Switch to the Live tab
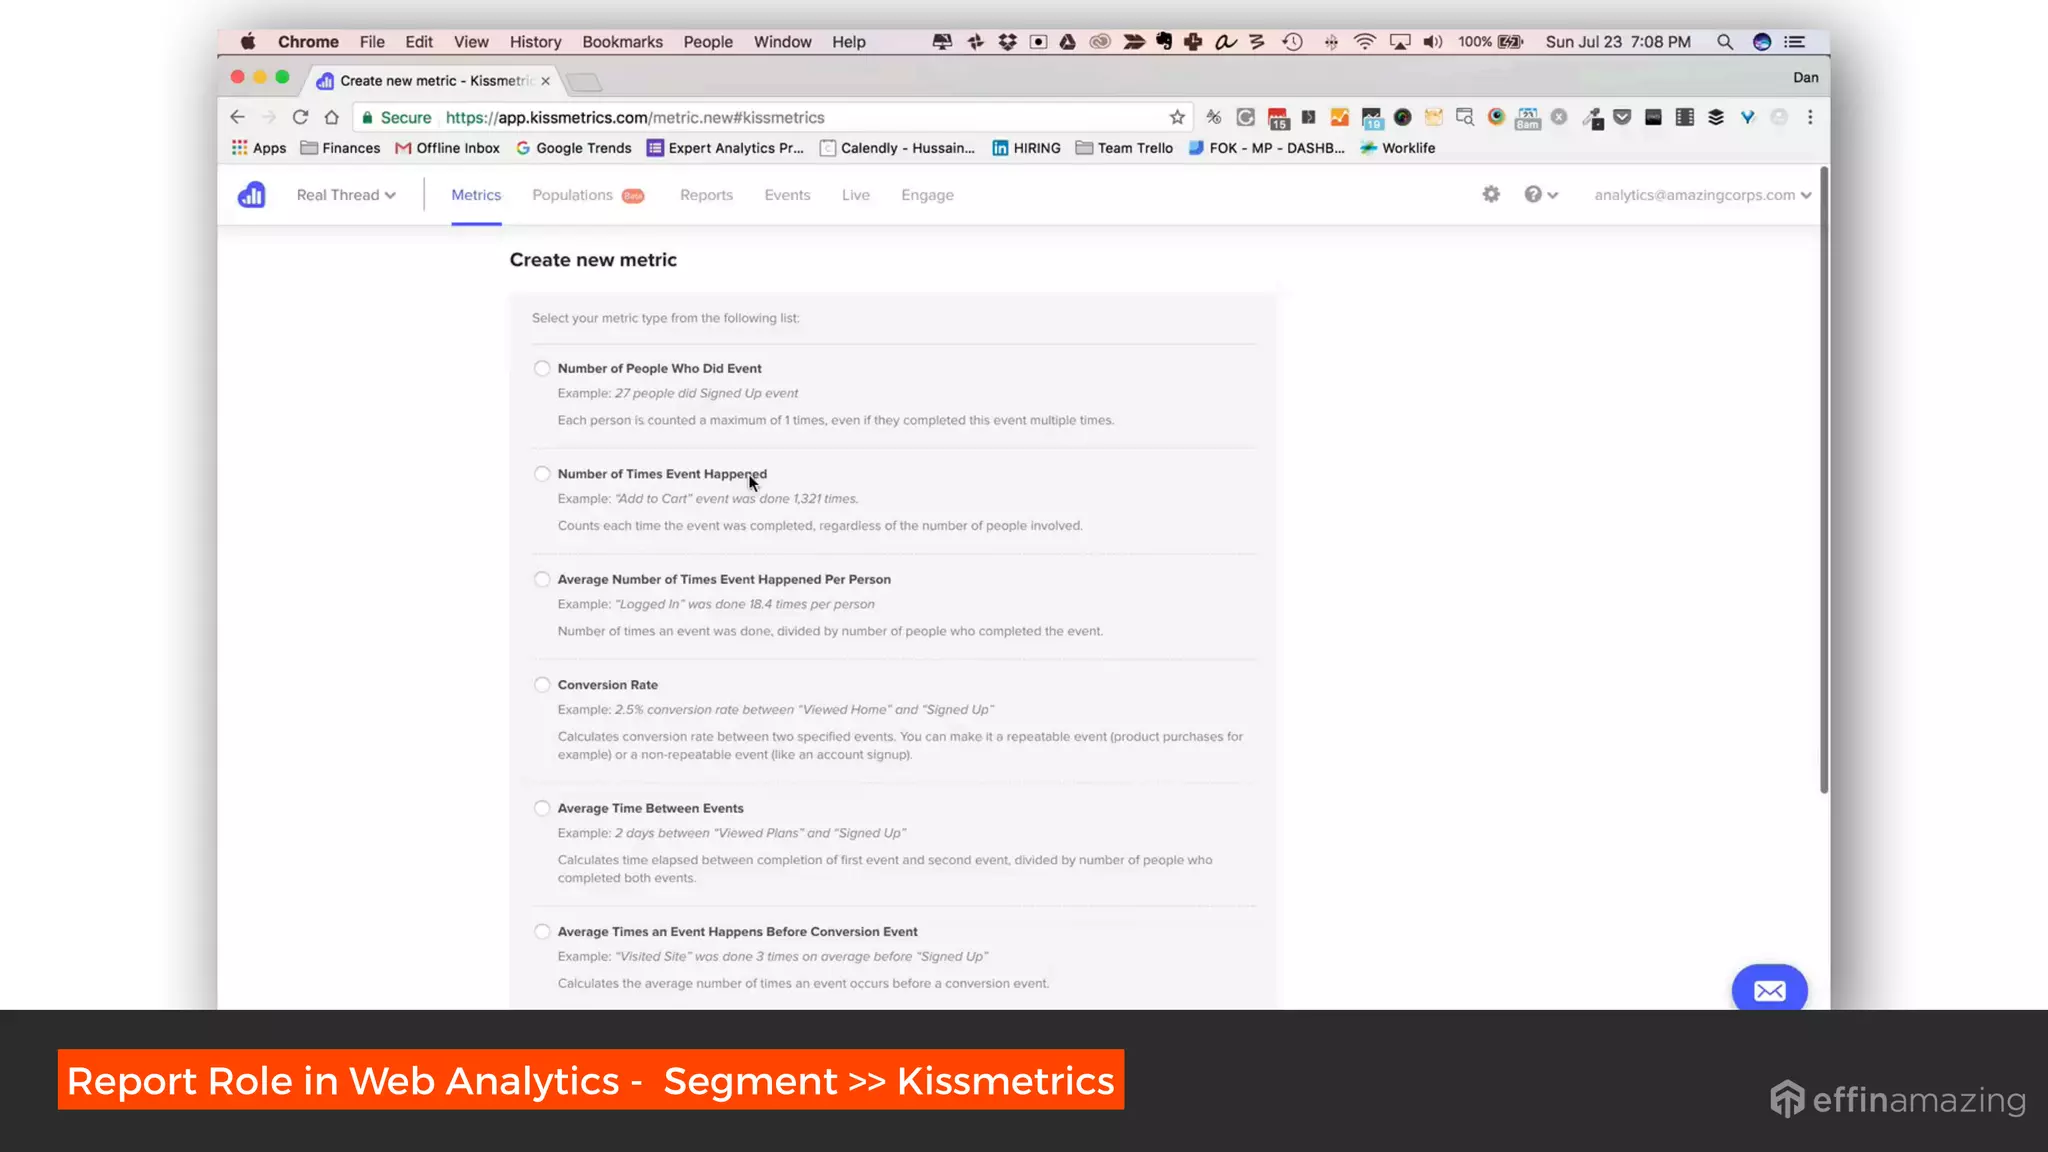Image resolution: width=2048 pixels, height=1152 pixels. [855, 195]
